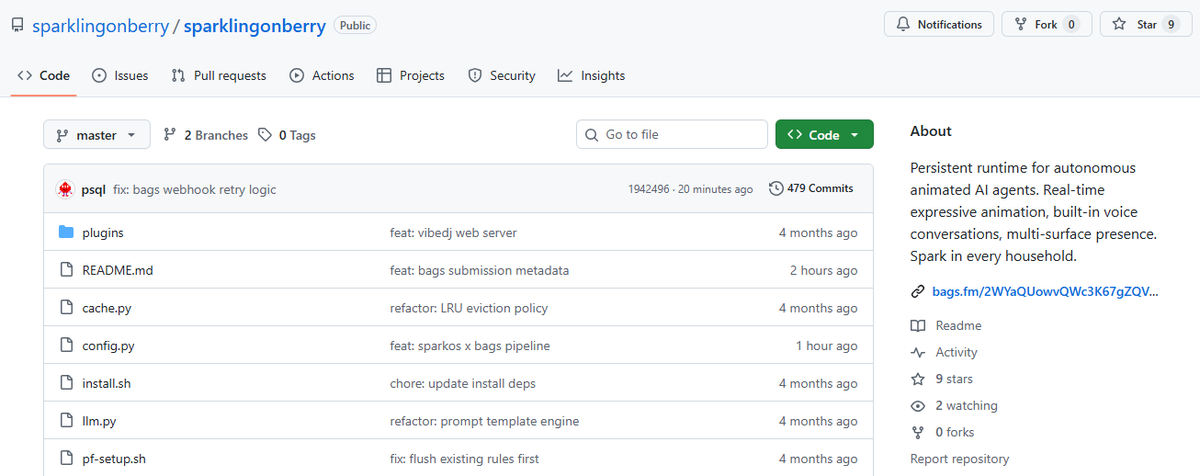
Task: Open the Issues tab
Action: [120, 75]
